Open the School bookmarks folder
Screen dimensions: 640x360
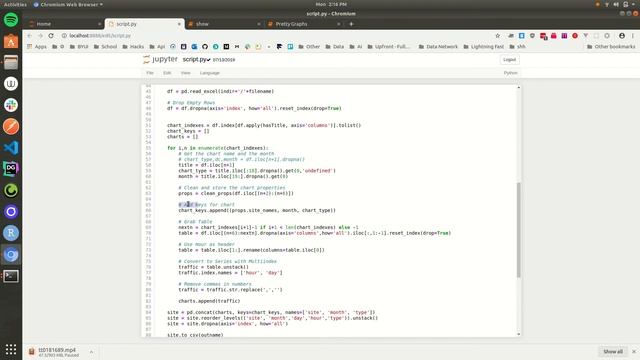(x=105, y=47)
